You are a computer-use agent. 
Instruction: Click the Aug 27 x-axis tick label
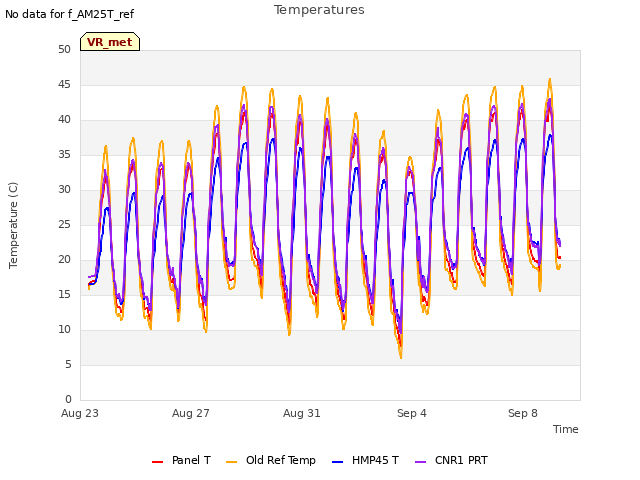pyautogui.click(x=191, y=413)
